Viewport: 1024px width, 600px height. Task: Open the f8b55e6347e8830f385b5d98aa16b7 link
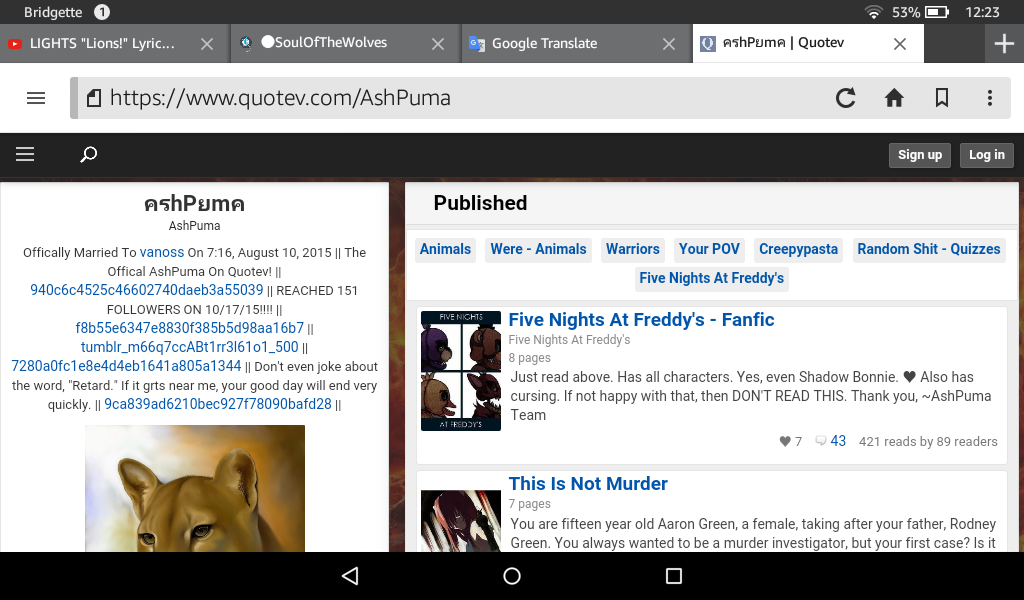tap(189, 328)
